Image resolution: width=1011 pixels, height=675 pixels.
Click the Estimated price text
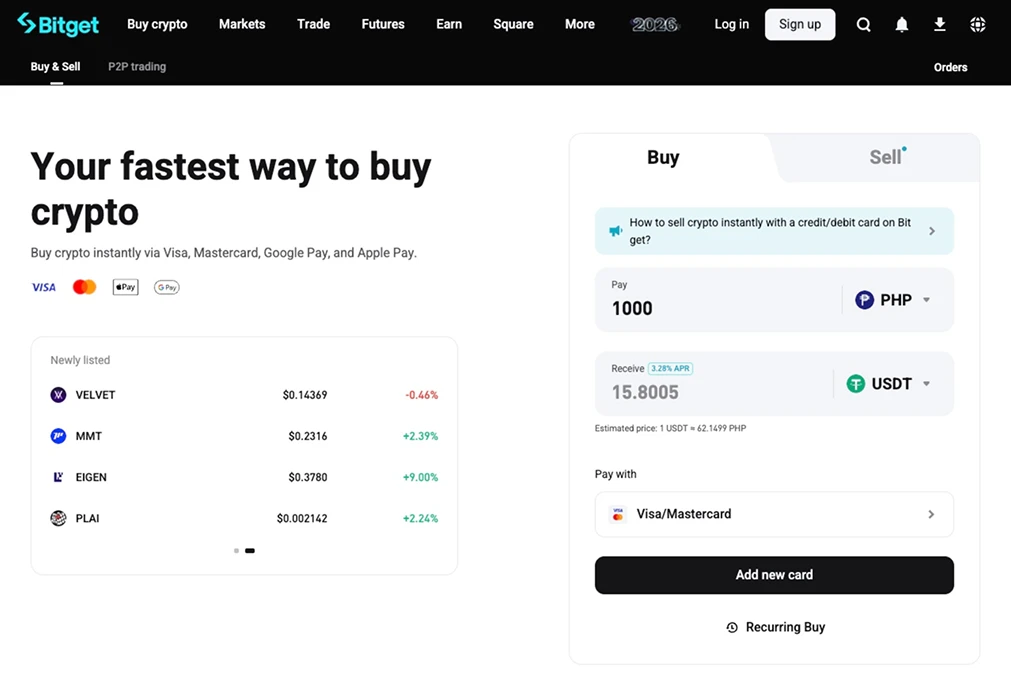(x=671, y=428)
